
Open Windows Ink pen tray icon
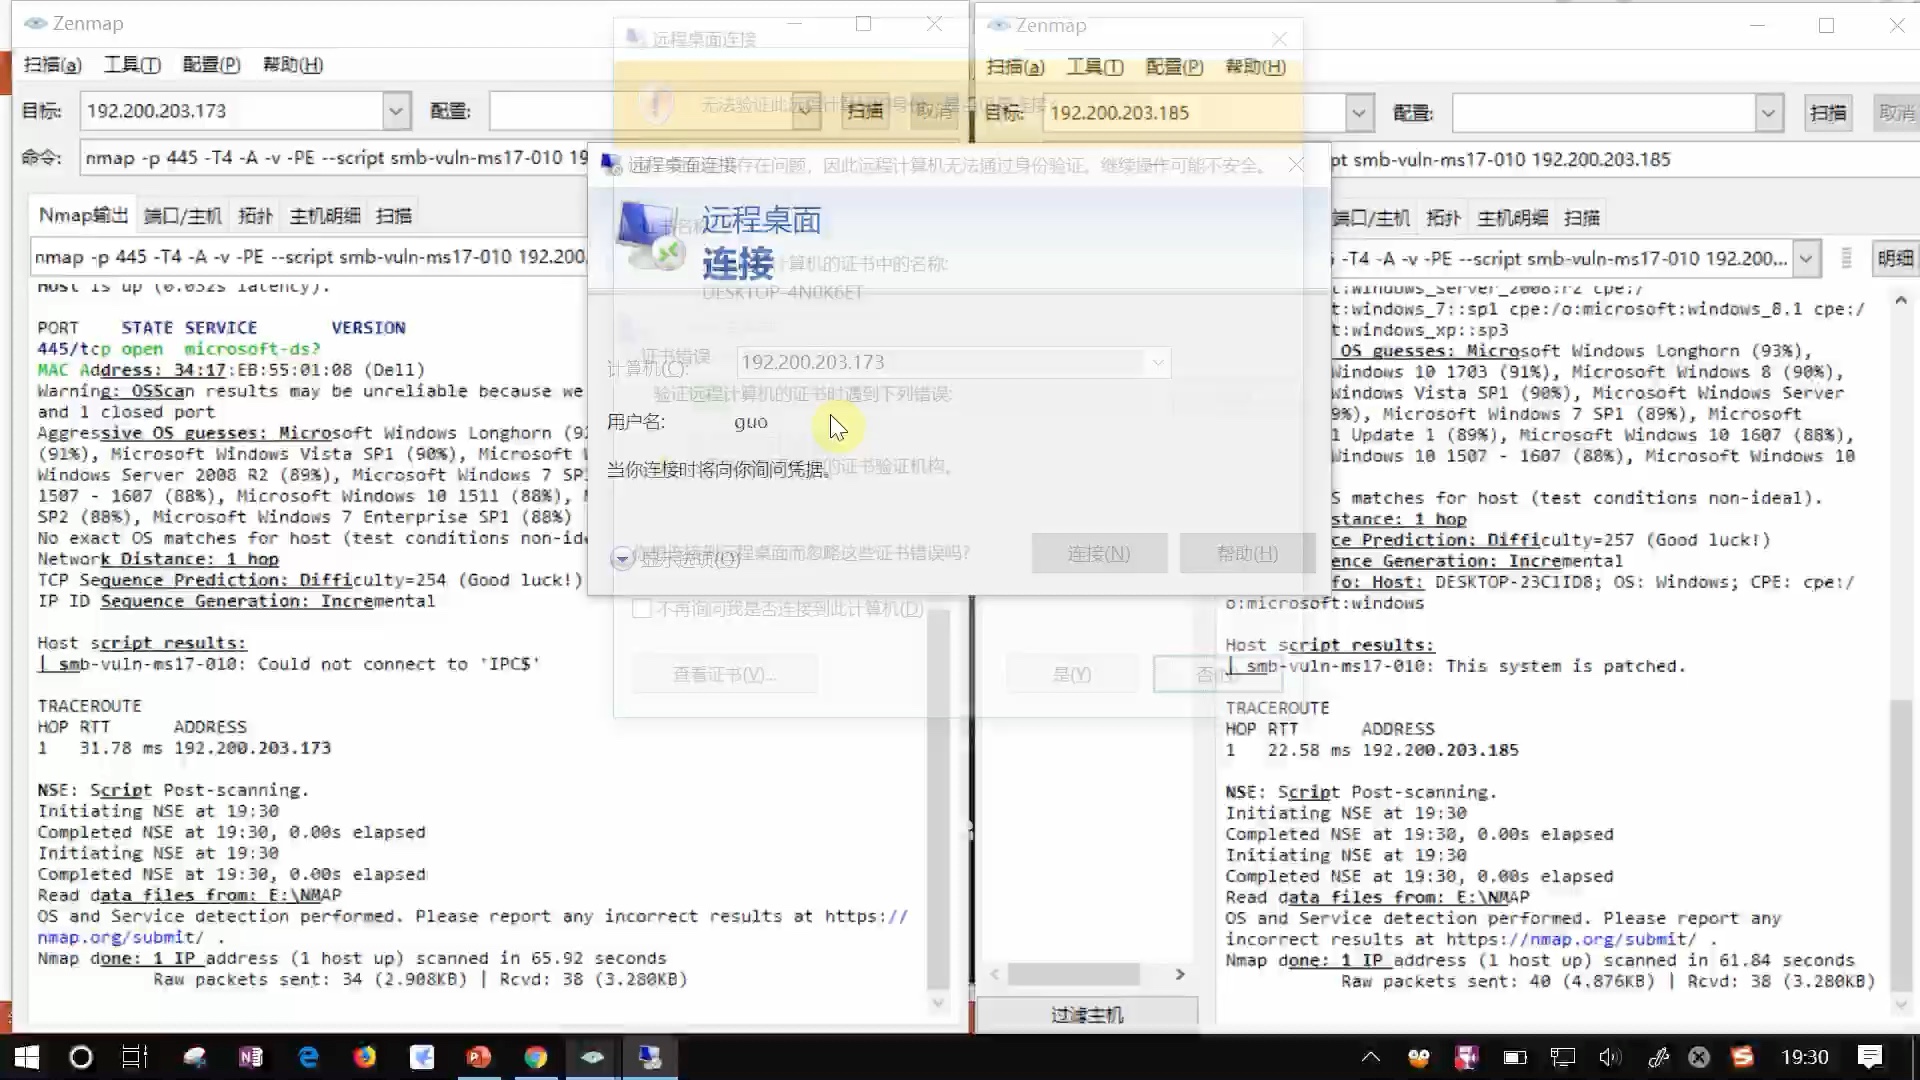1658,1057
